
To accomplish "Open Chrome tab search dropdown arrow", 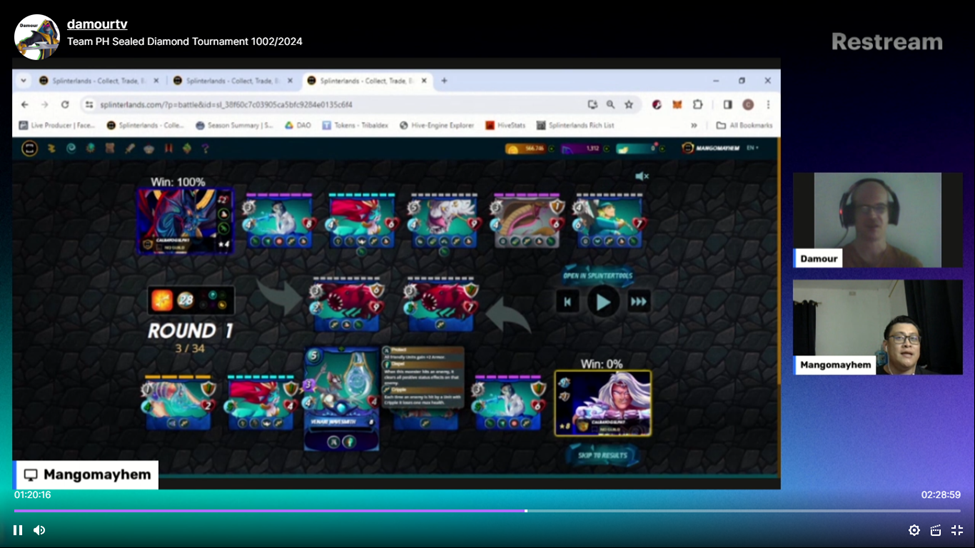I will (x=23, y=81).
